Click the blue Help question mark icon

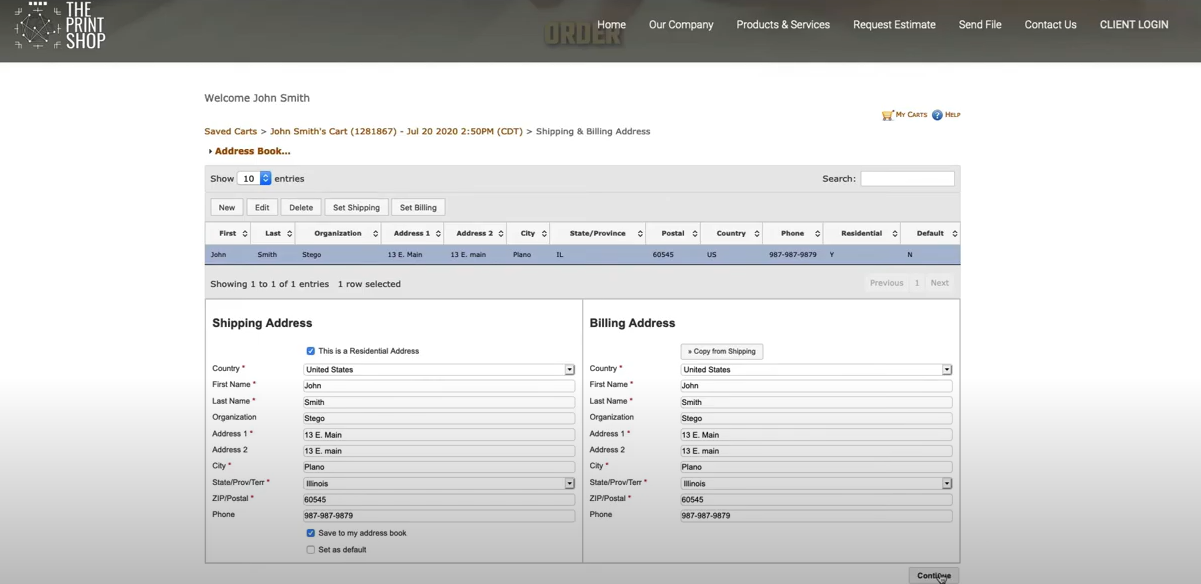click(936, 114)
